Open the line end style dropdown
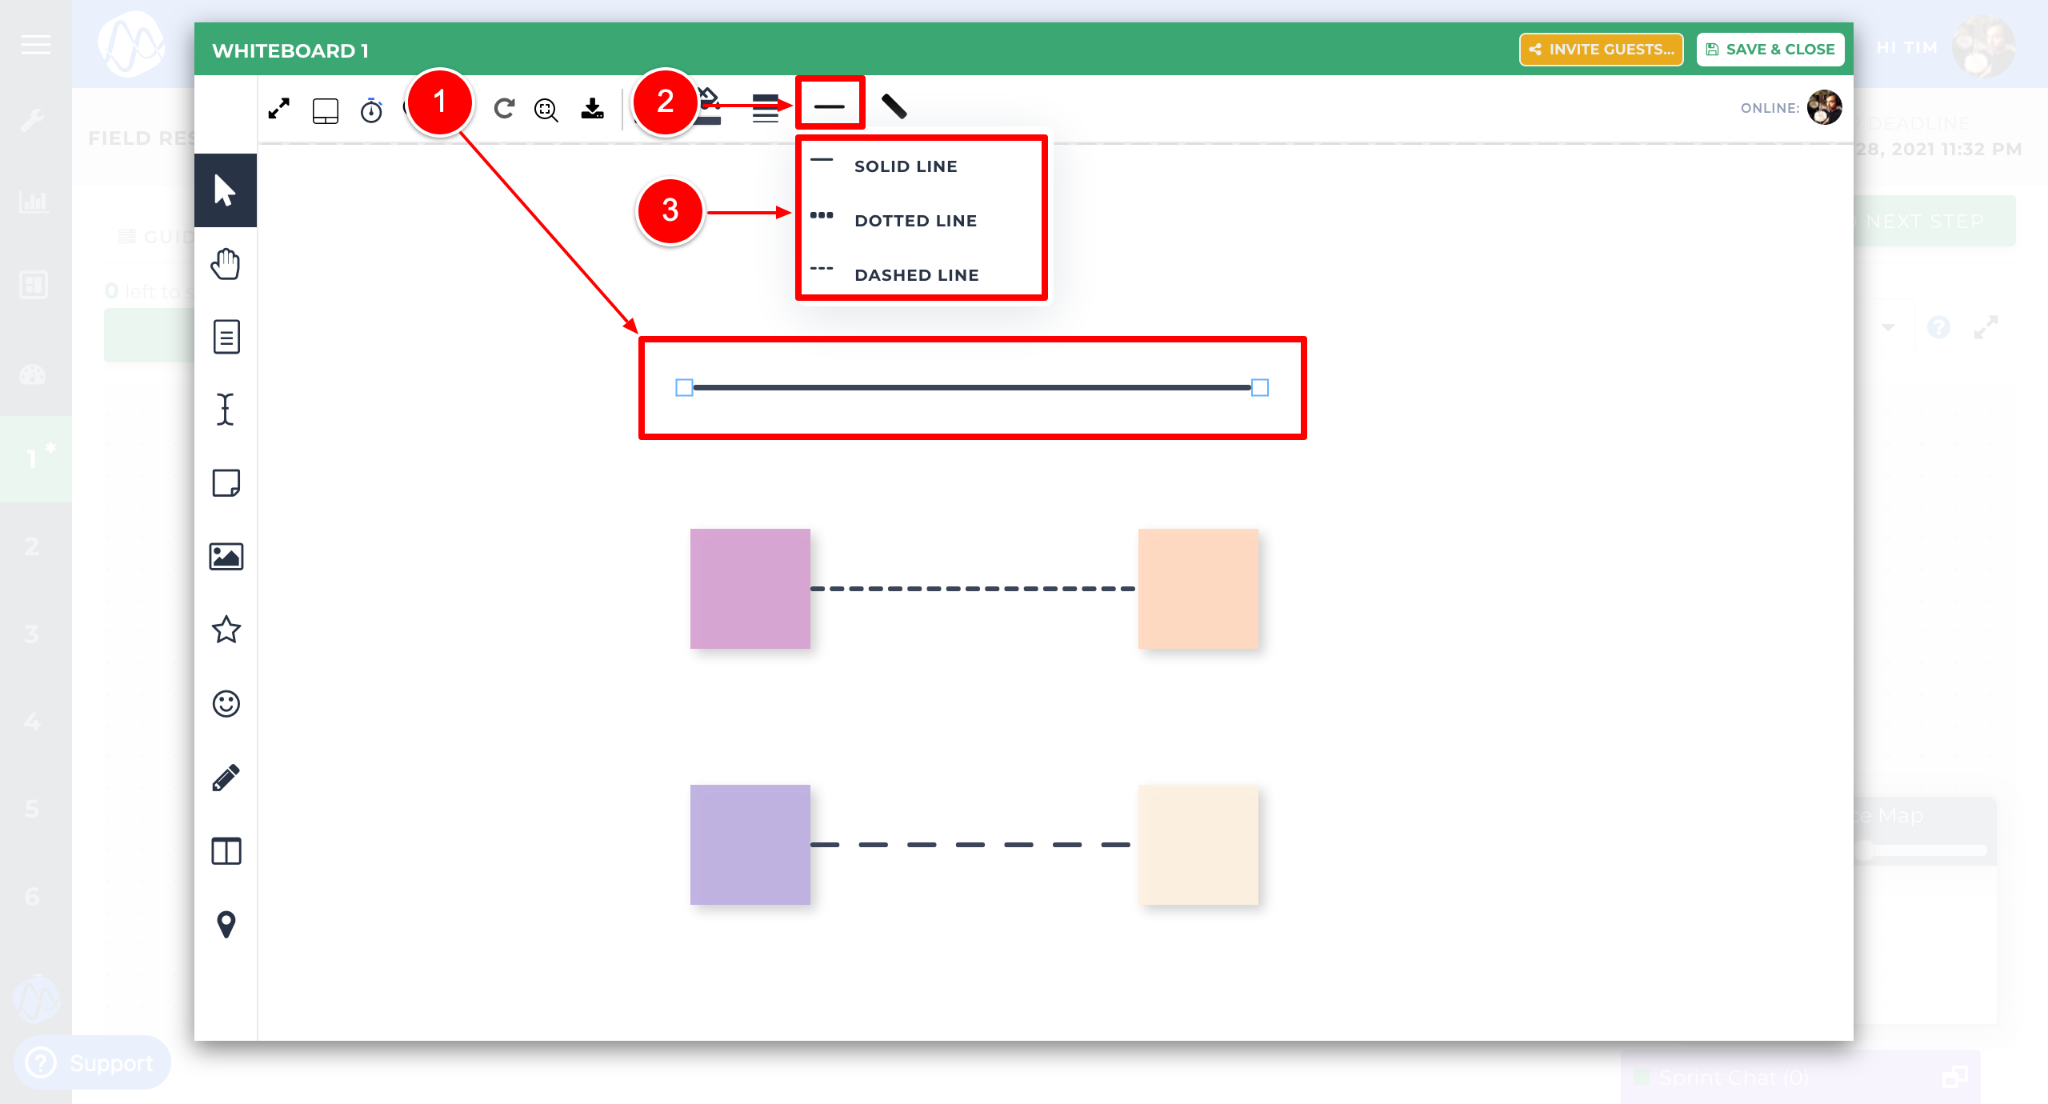Screen dimensions: 2048x1104 (x=894, y=106)
